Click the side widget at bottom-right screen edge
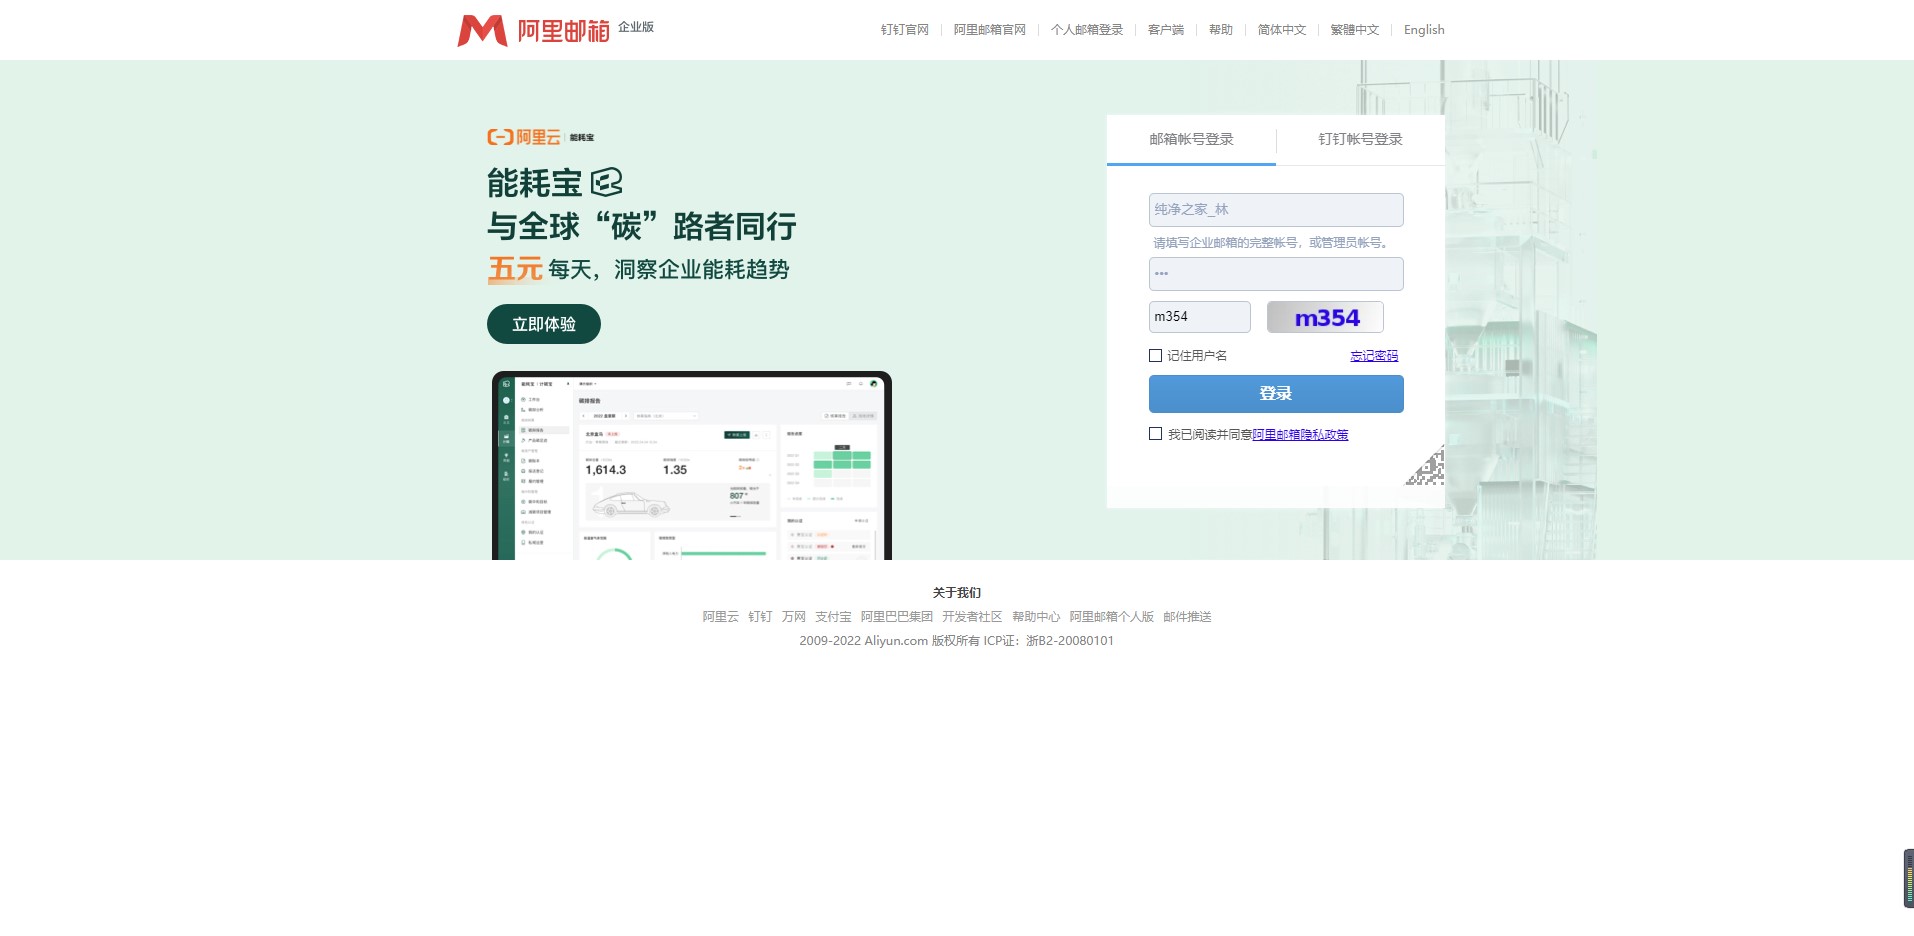 tap(1908, 878)
